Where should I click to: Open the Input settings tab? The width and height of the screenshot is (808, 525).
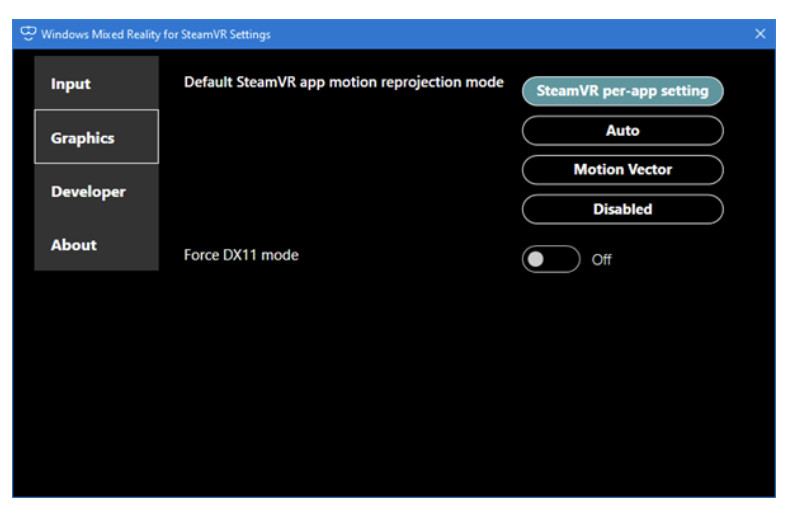click(96, 83)
